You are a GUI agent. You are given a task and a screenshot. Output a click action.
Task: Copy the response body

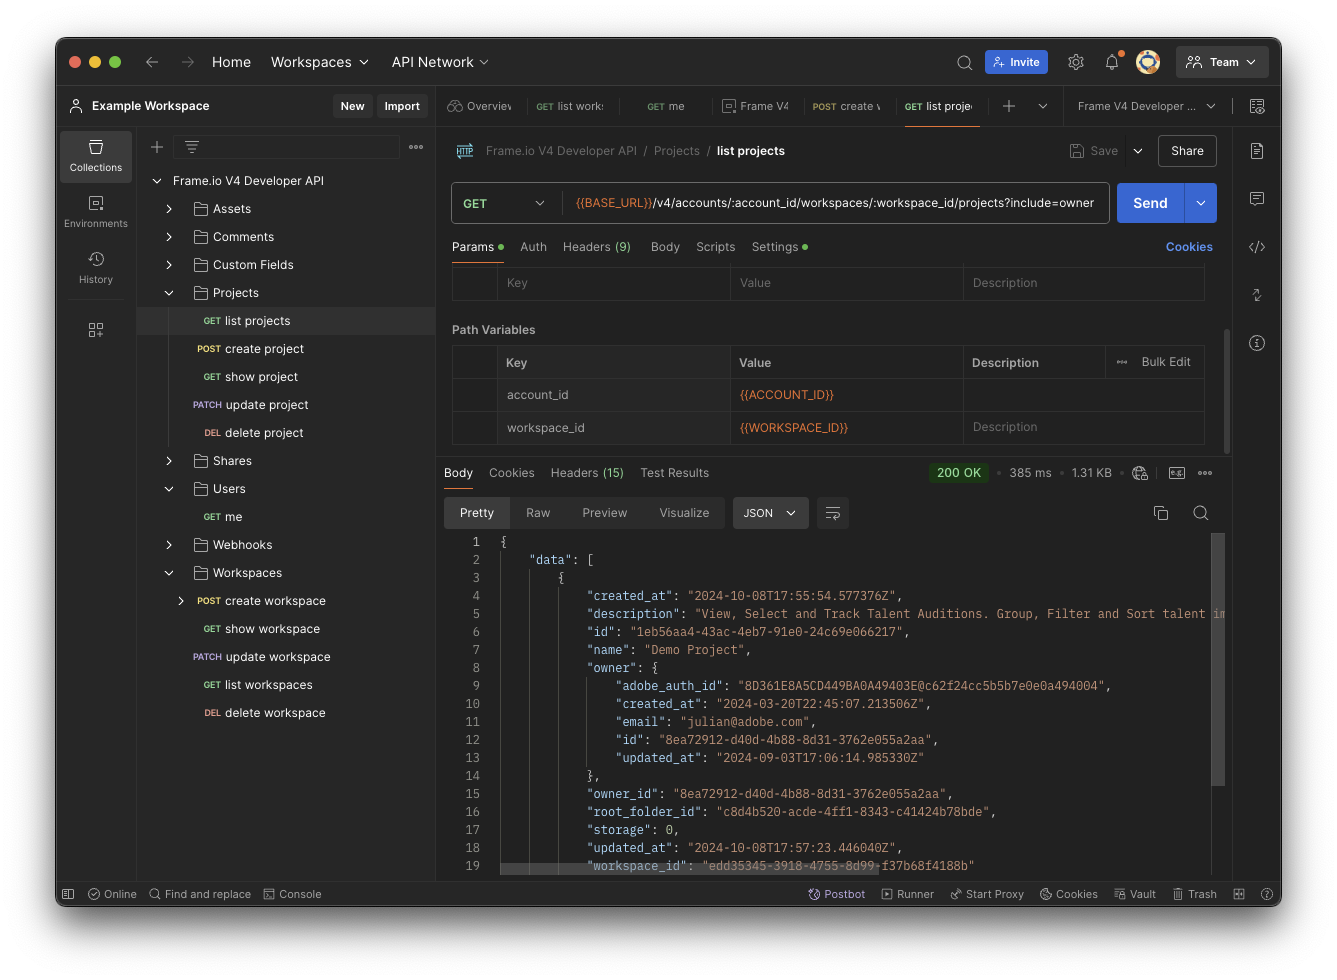(x=1161, y=512)
